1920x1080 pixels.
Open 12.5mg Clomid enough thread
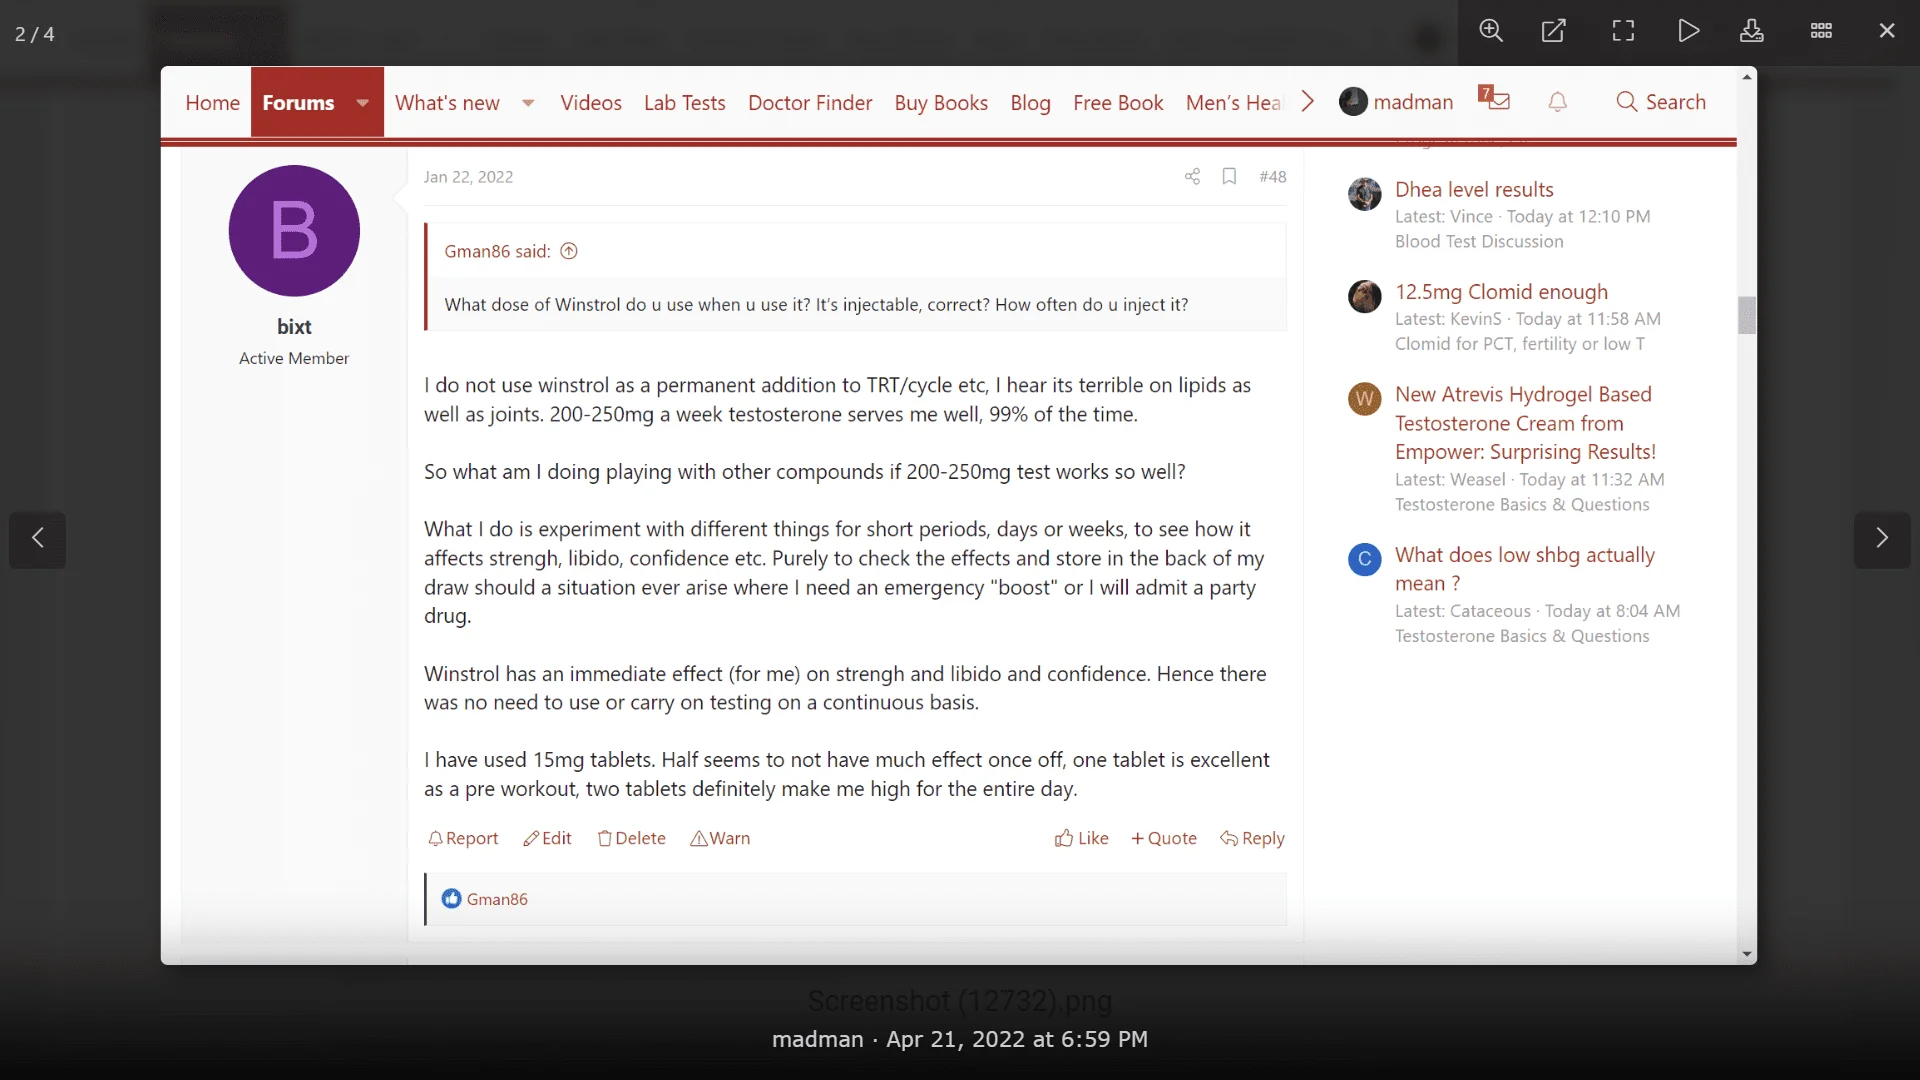[x=1501, y=292]
